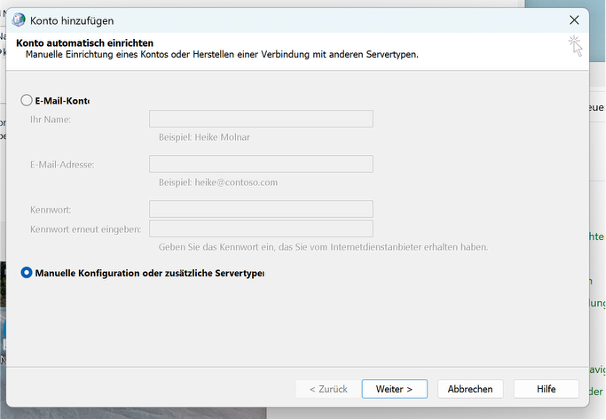Click the 'E-Mail-Adresse:' label
Viewport: 606px width, 420px height.
[62, 164]
